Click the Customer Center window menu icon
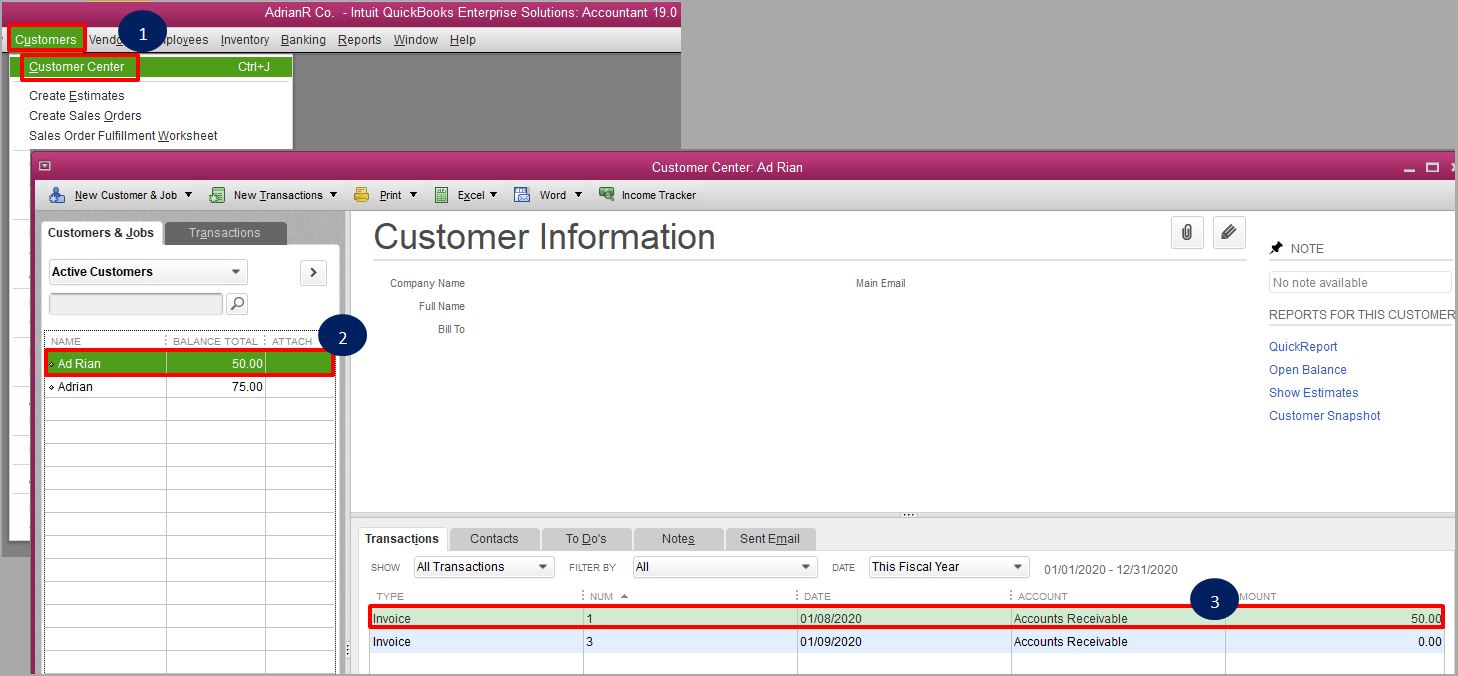The height and width of the screenshot is (676, 1458). tap(45, 167)
